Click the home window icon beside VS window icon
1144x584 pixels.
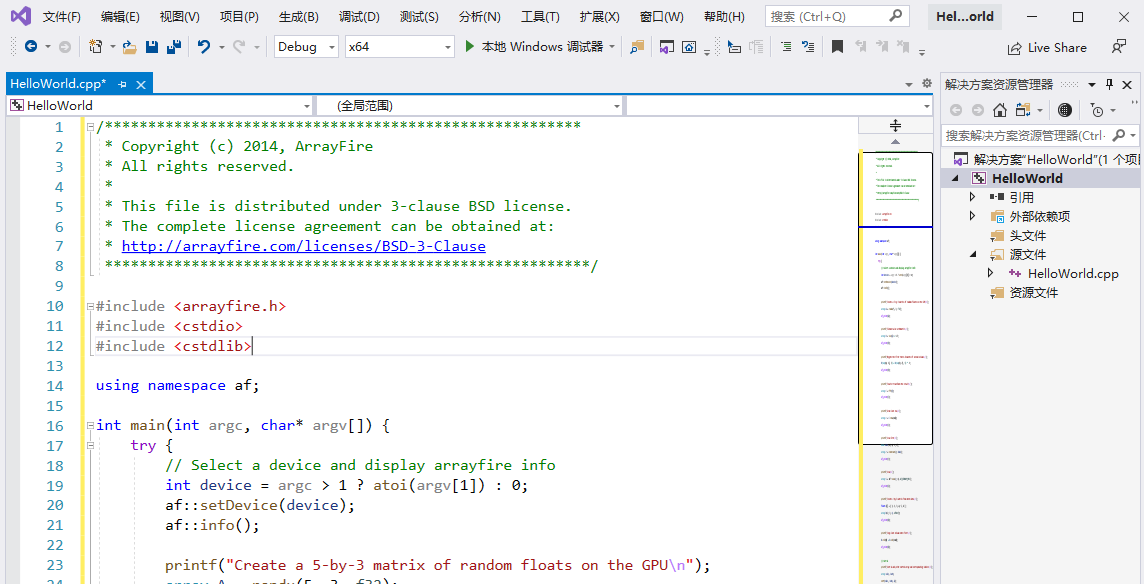tap(689, 47)
